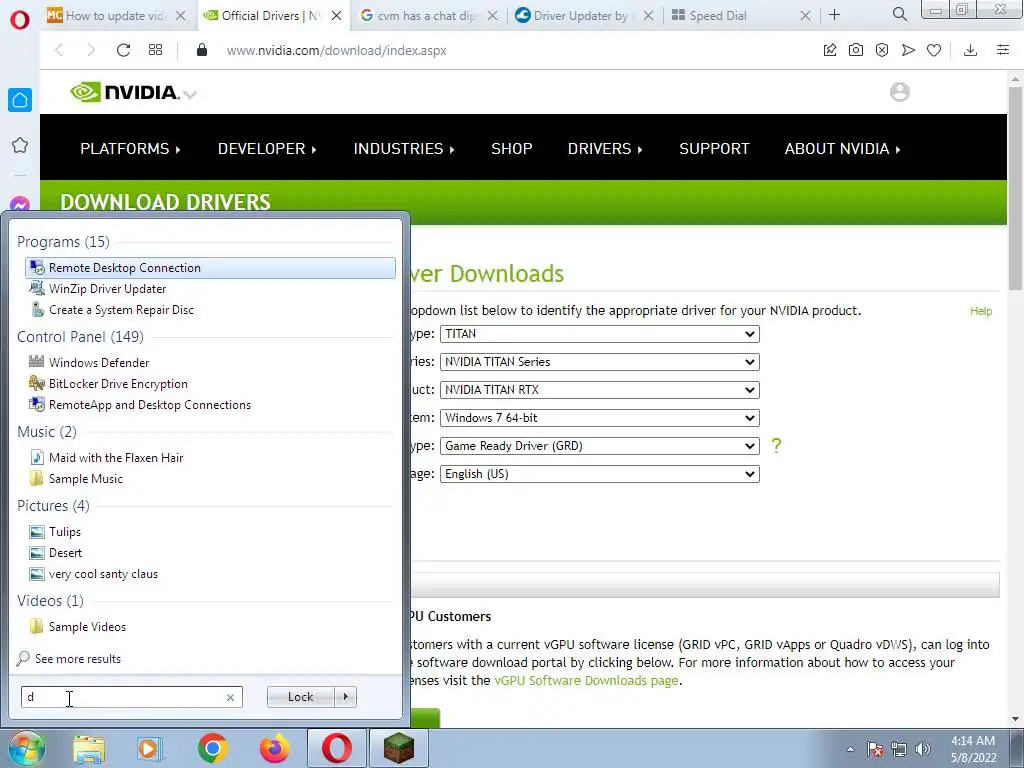Open Google Chrome from taskbar

pyautogui.click(x=212, y=748)
